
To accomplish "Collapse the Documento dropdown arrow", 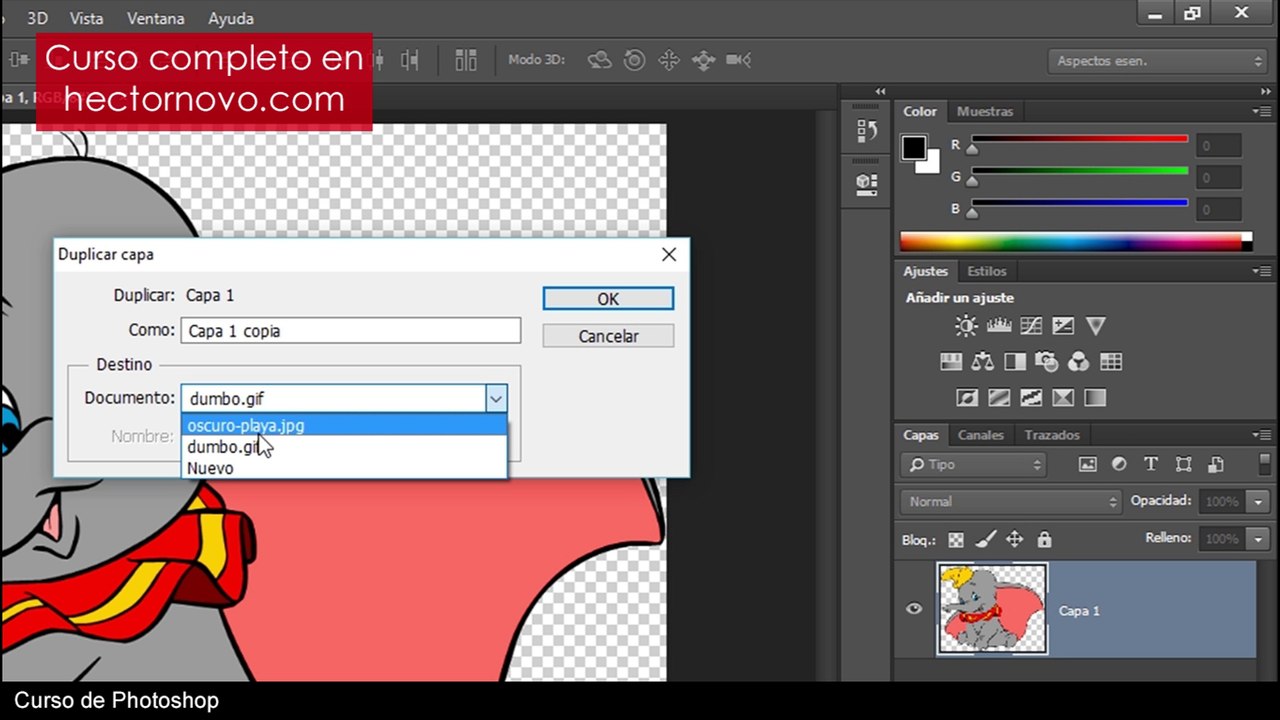I will [x=495, y=399].
